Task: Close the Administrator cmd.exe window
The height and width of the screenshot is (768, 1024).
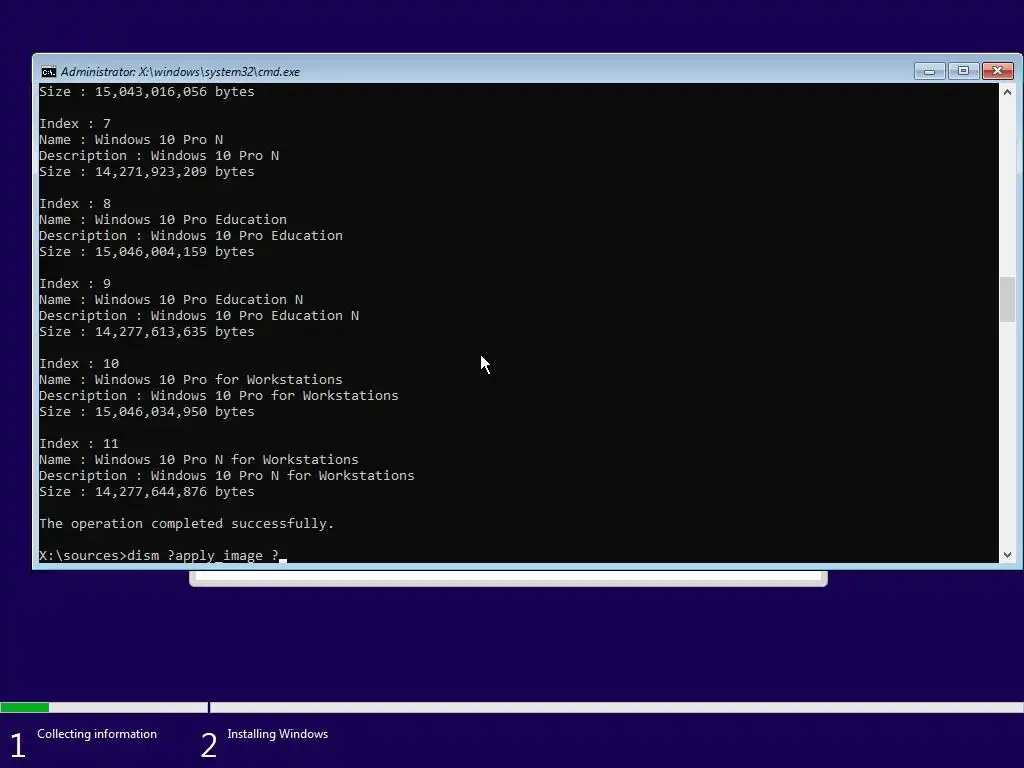Action: pyautogui.click(x=997, y=71)
